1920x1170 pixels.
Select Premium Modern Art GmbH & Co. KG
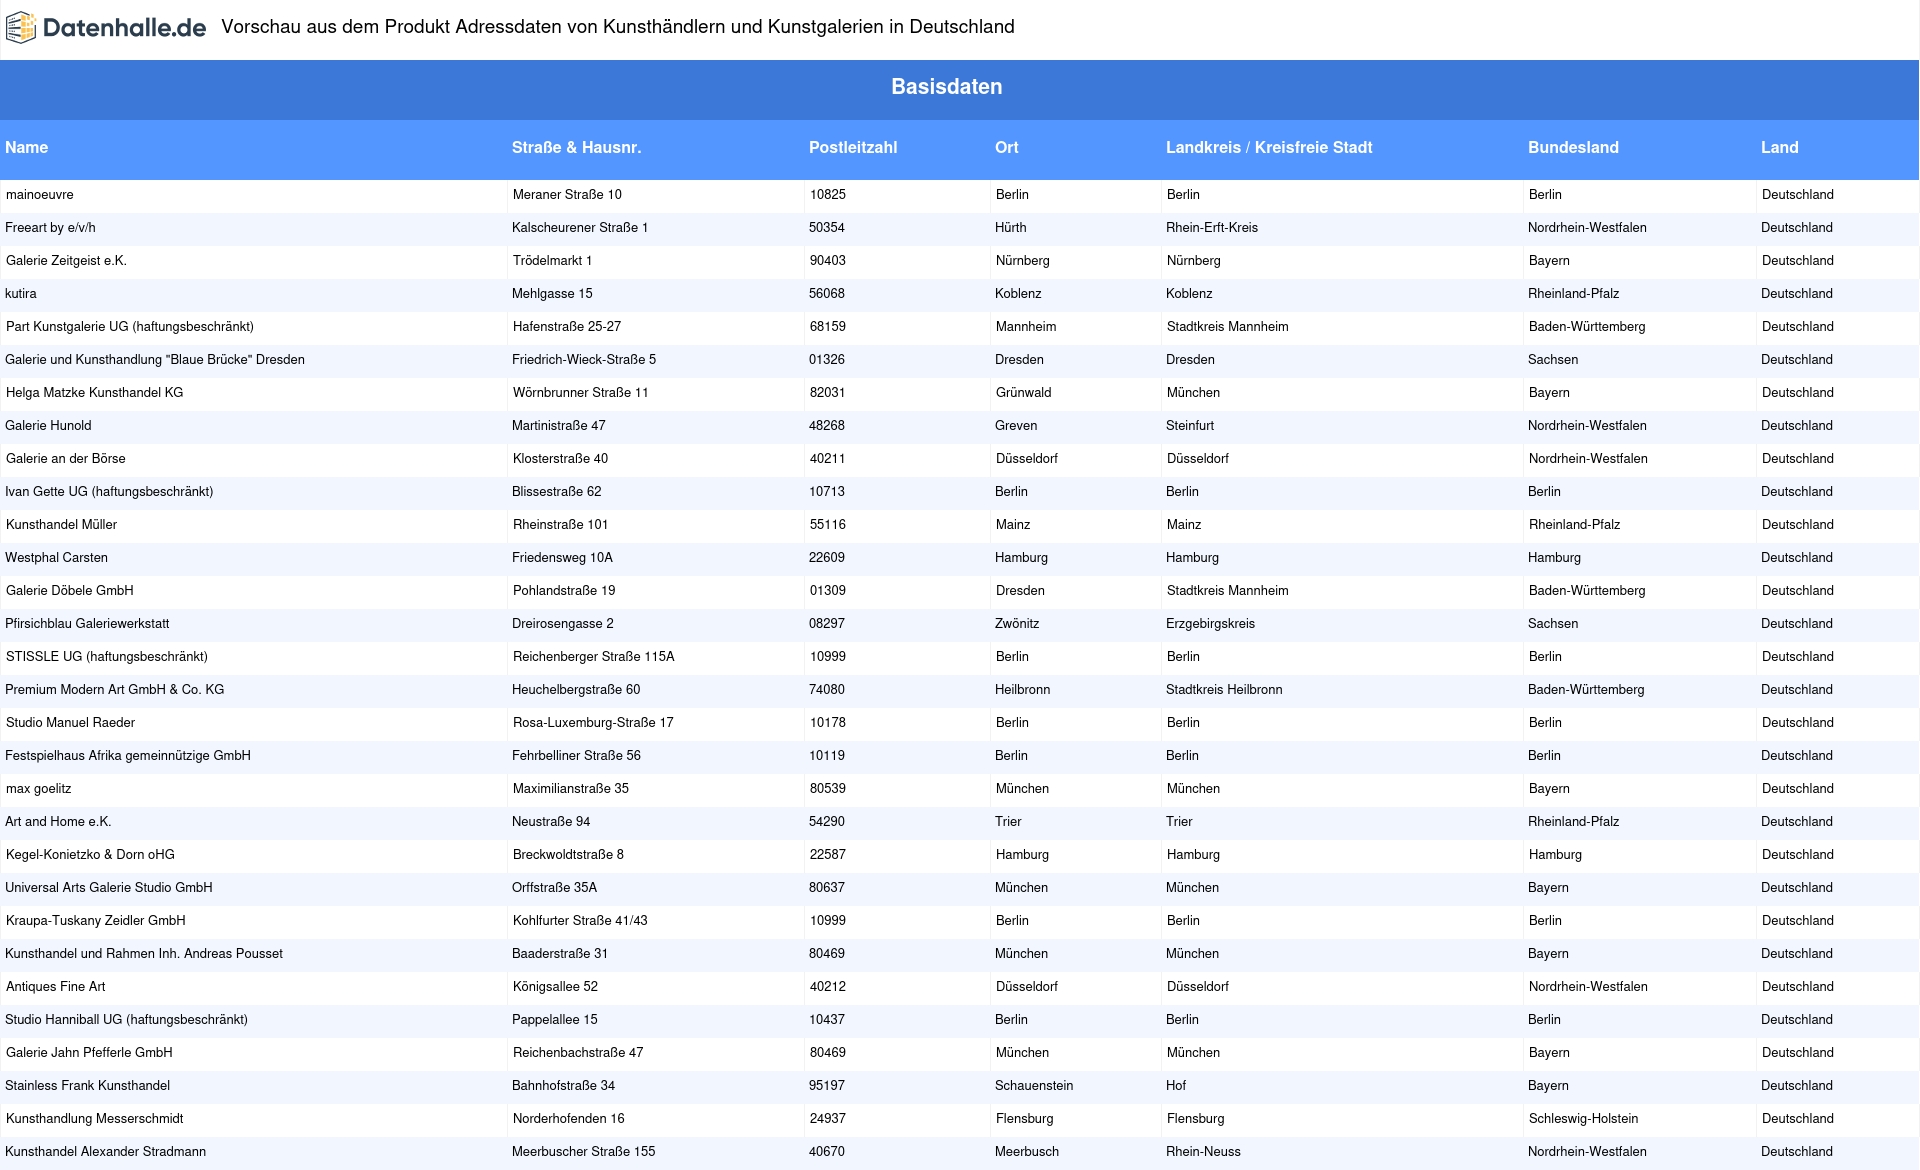[115, 690]
